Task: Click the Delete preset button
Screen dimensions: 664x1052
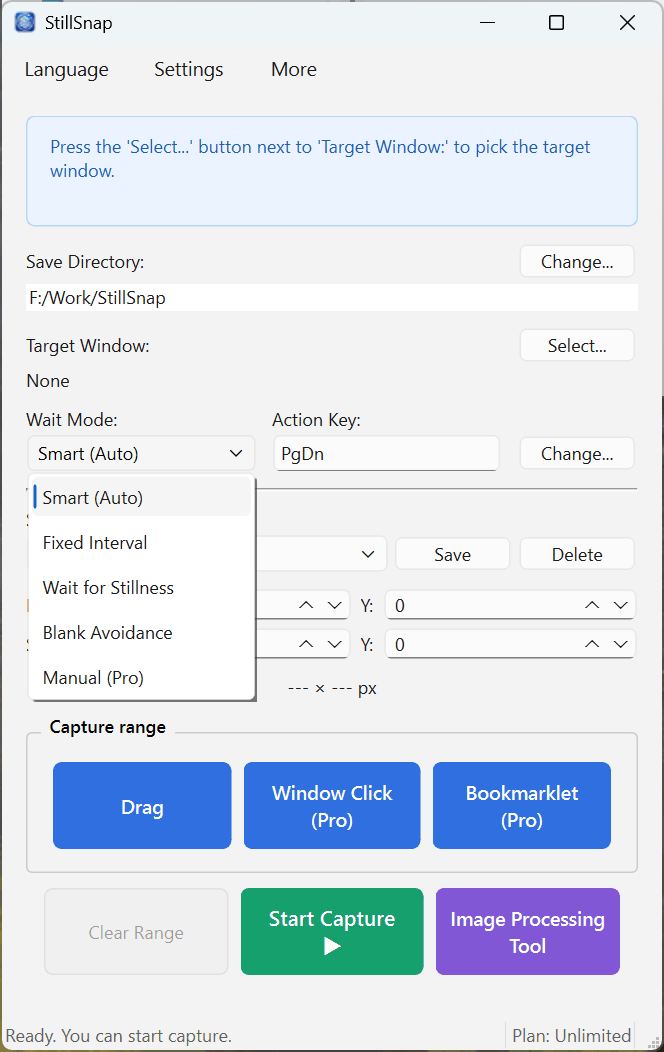Action: click(577, 554)
